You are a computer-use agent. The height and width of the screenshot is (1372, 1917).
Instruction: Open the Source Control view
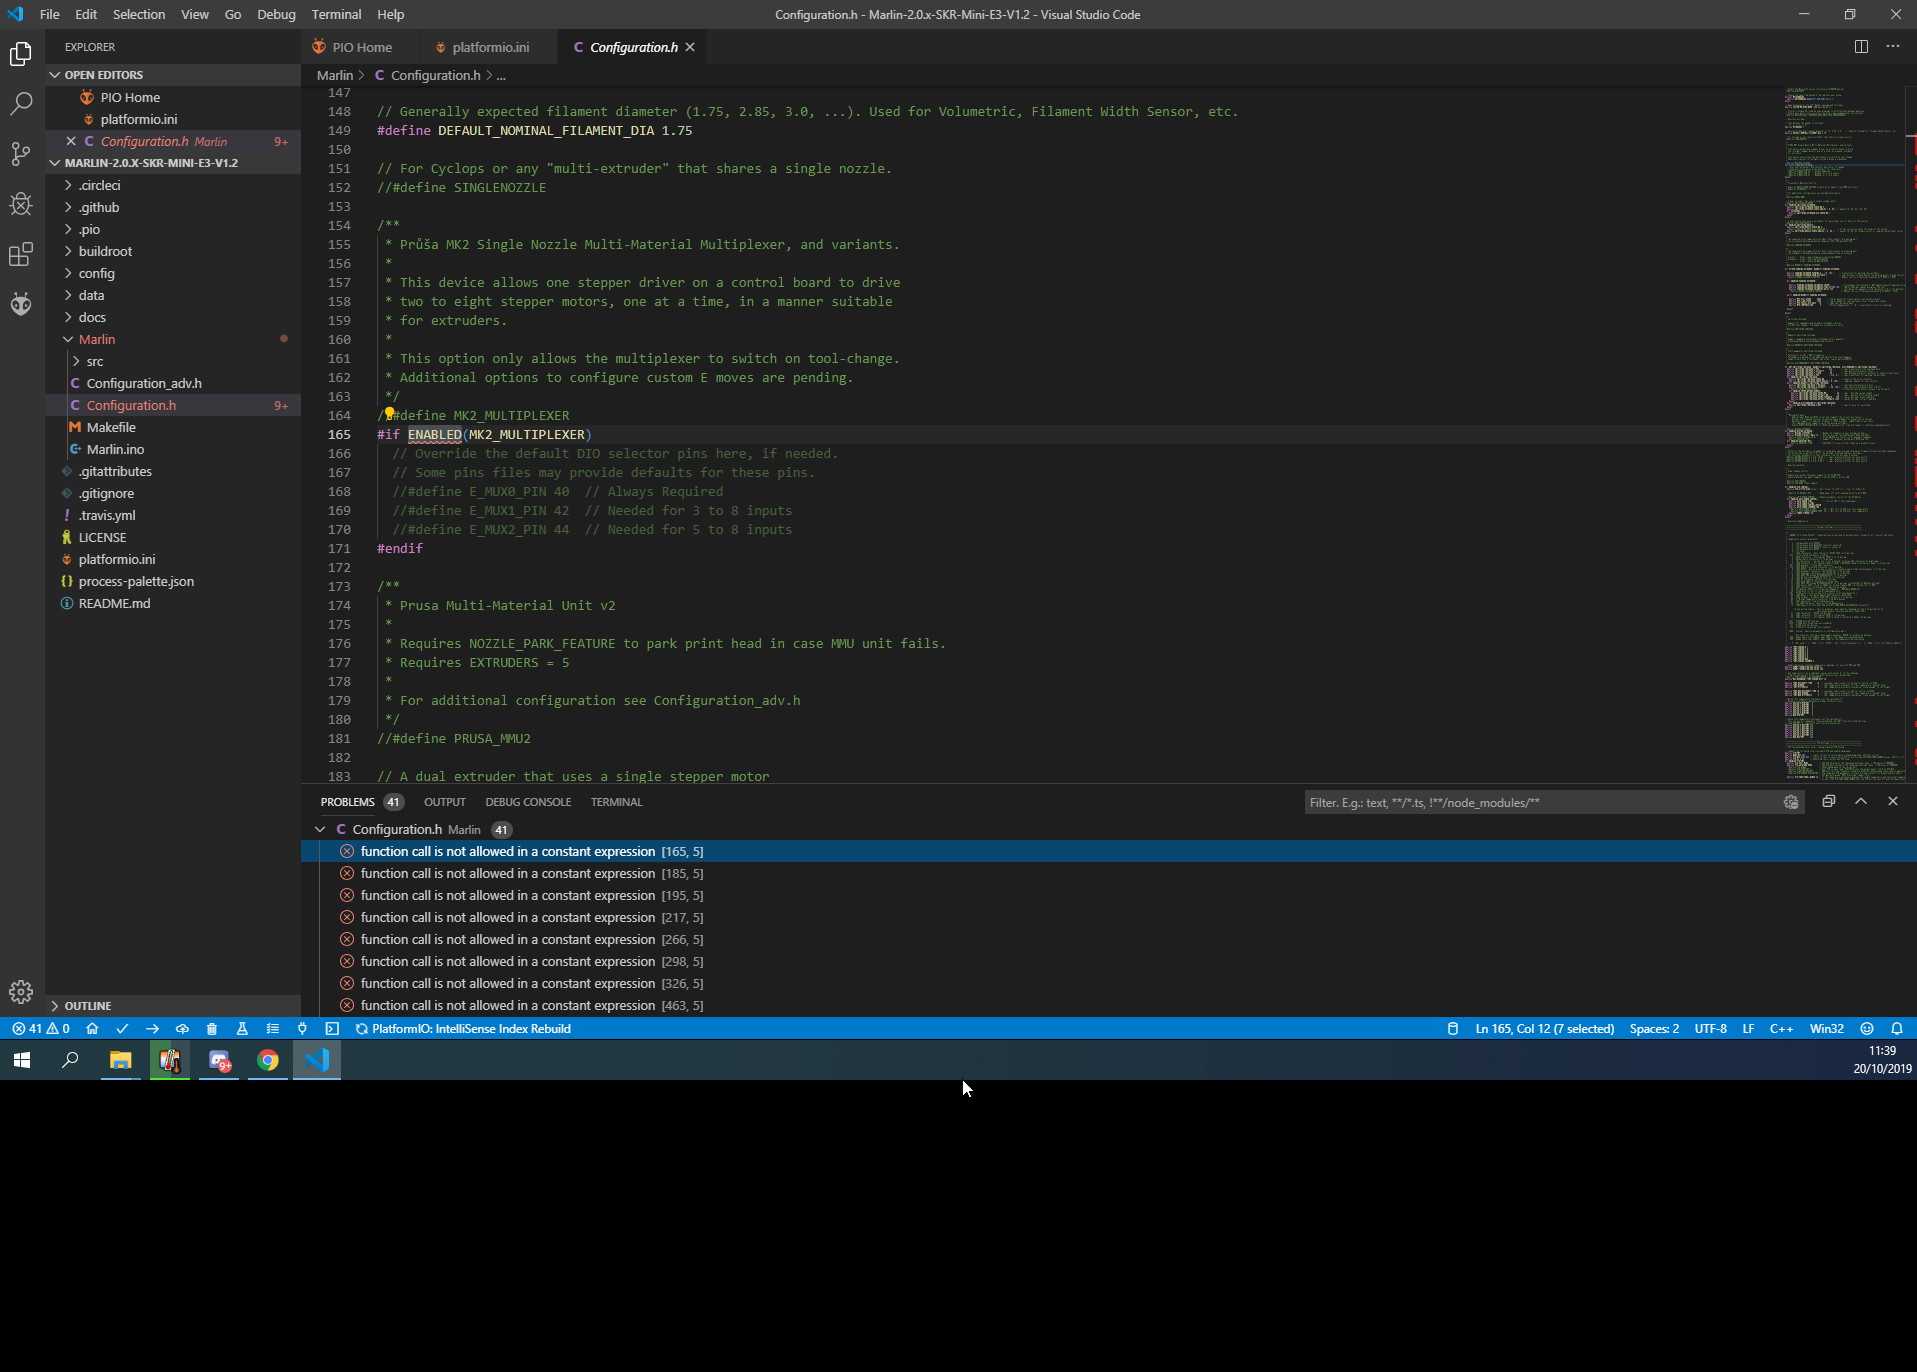[x=21, y=154]
